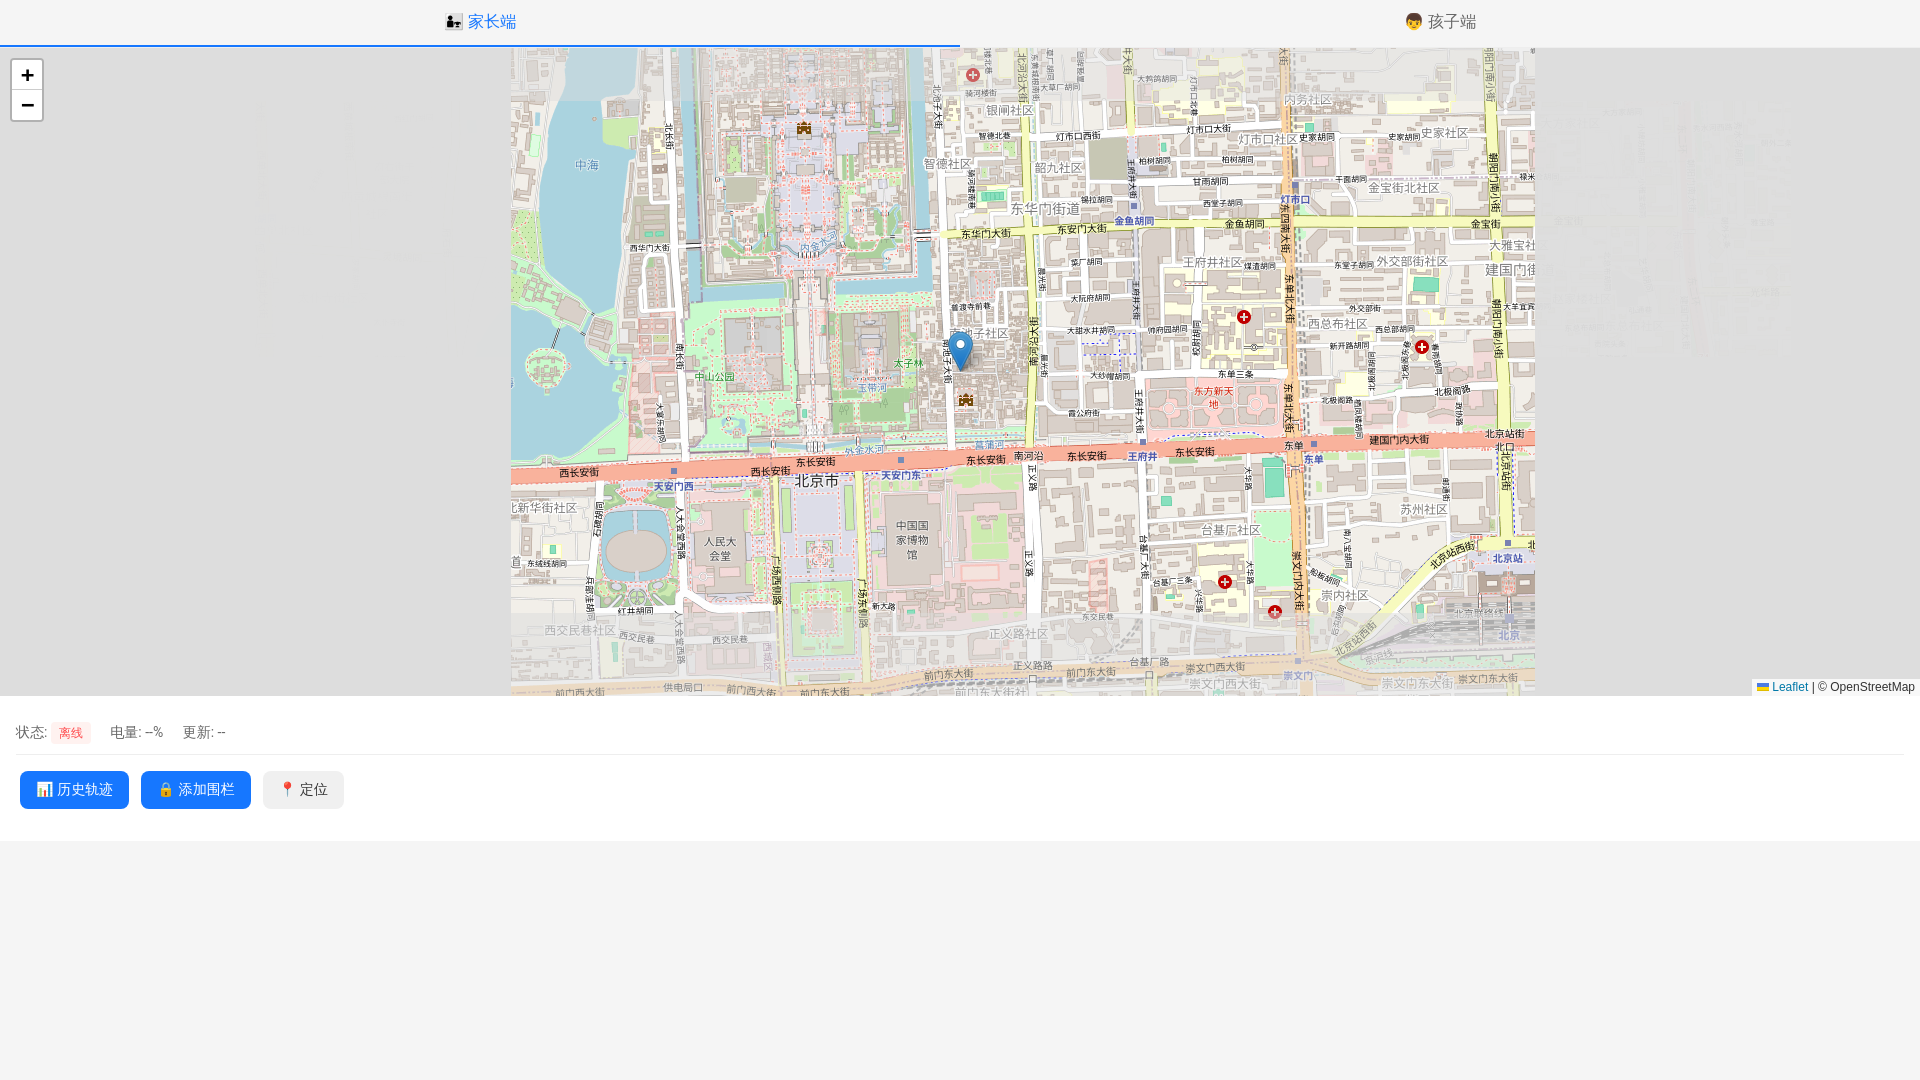Switch to the 家长端 tab
This screenshot has height=1080, width=1920.
(x=480, y=22)
